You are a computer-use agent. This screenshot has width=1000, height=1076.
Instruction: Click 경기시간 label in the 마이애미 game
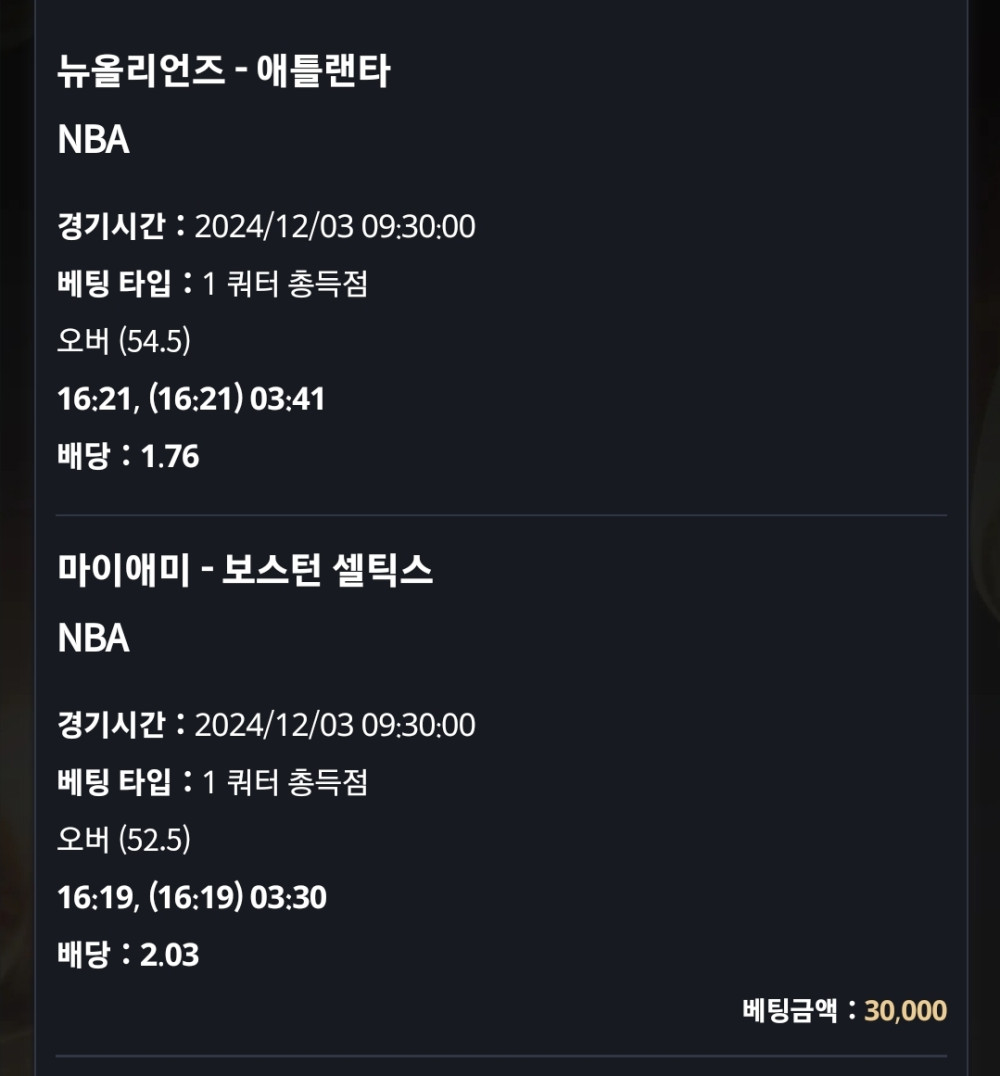[111, 725]
